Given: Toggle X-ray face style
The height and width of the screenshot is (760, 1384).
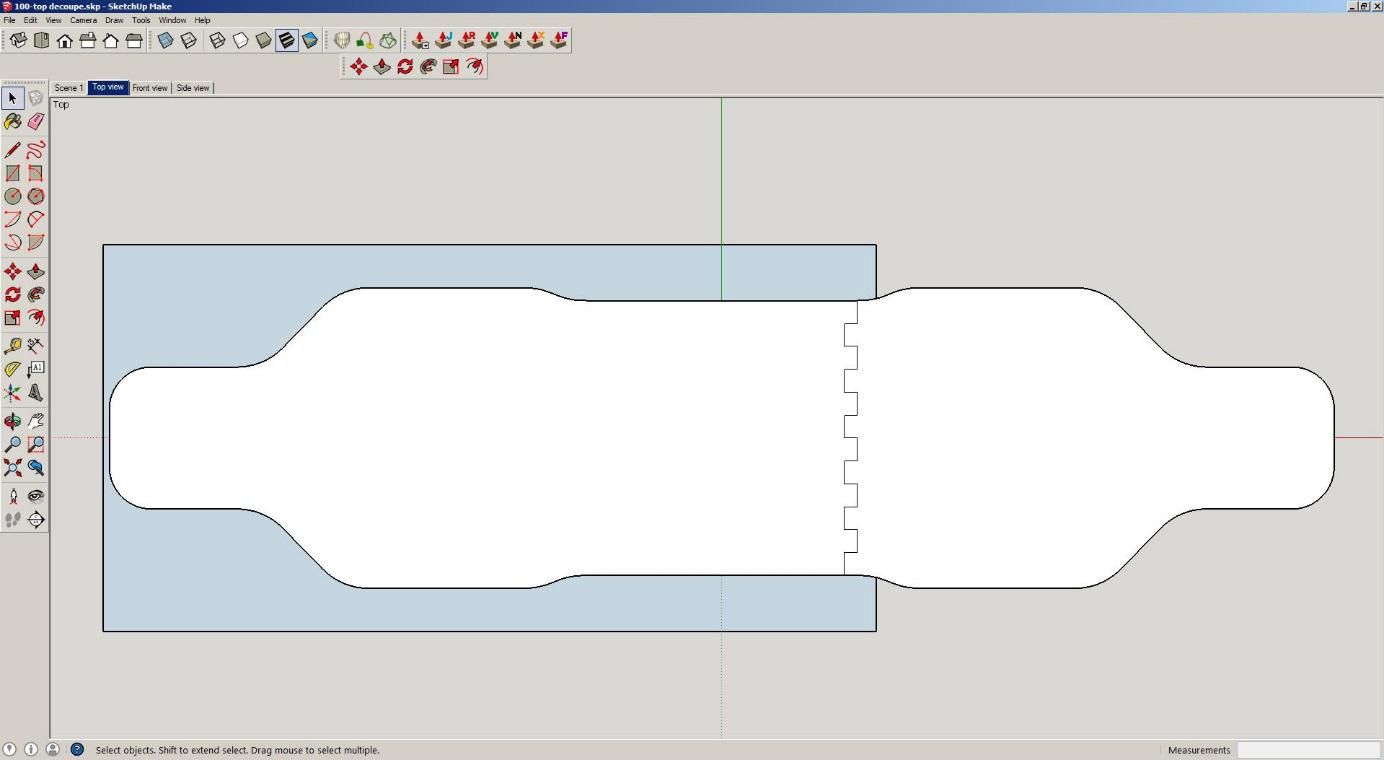Looking at the screenshot, I should (x=165, y=41).
